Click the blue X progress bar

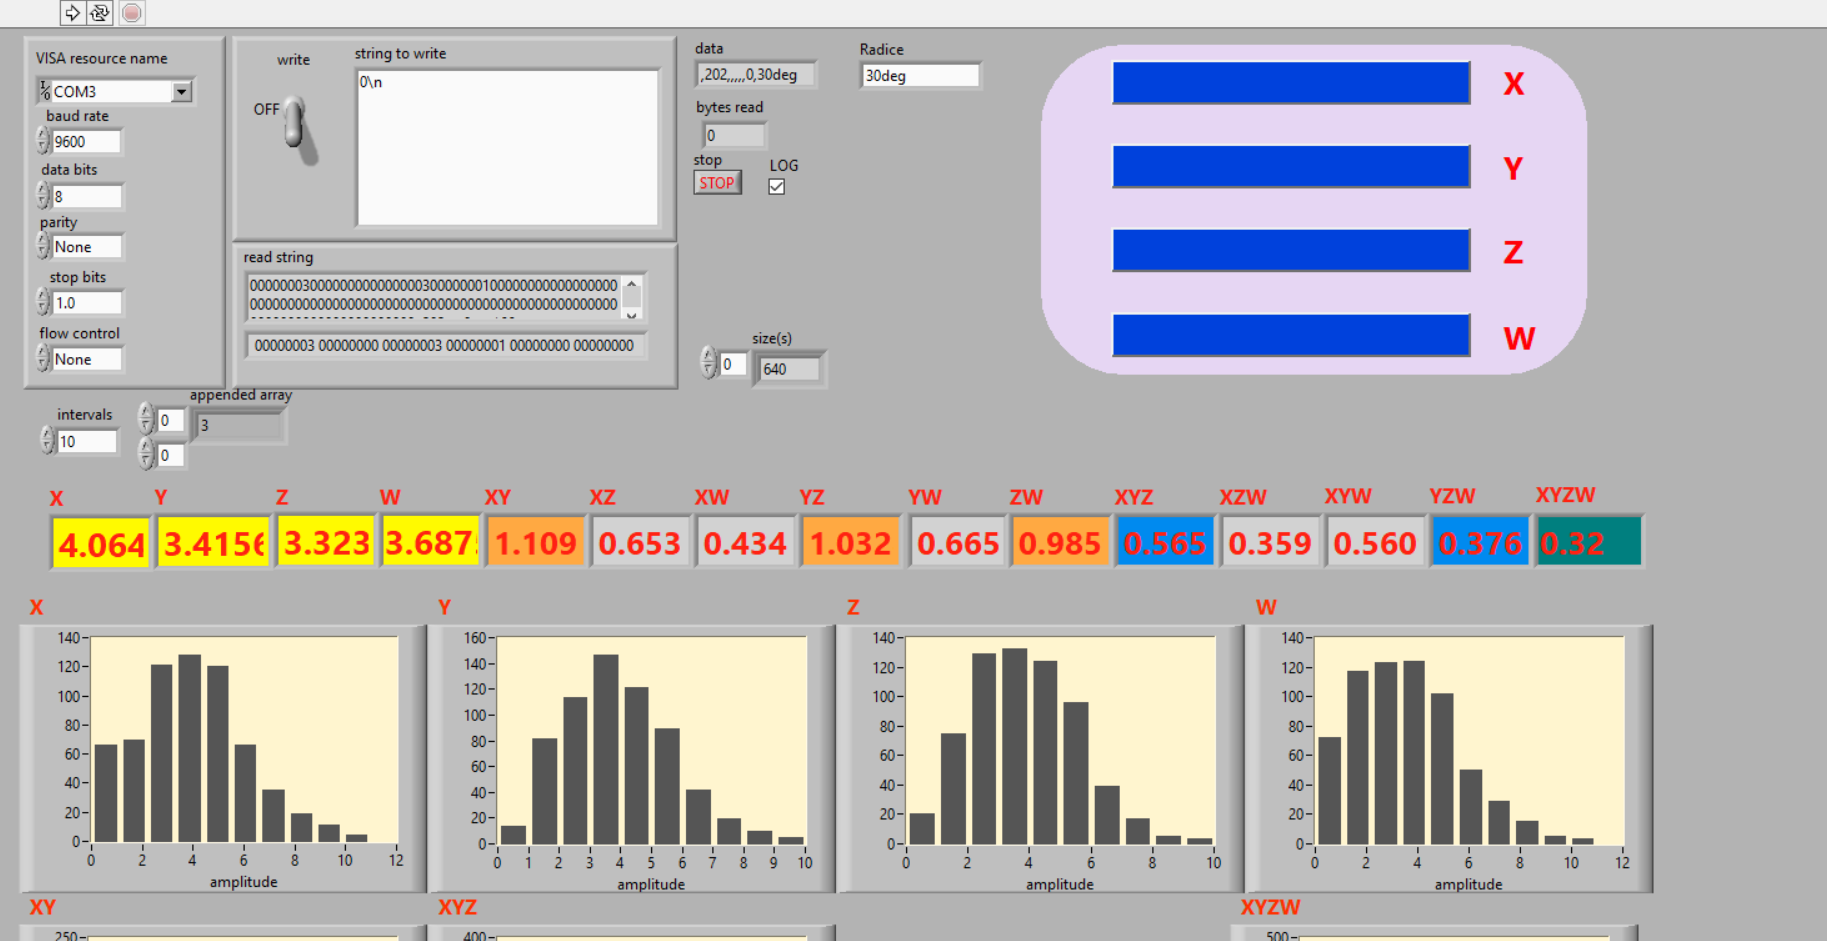tap(1290, 83)
